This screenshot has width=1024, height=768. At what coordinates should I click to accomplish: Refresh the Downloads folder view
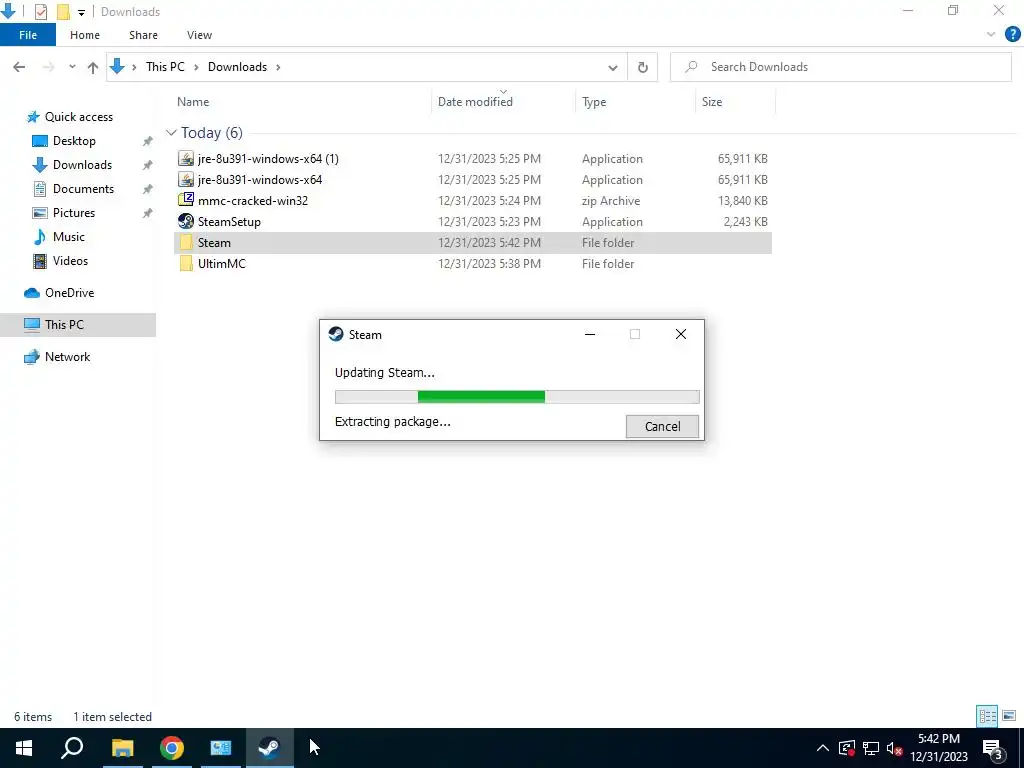(x=643, y=67)
